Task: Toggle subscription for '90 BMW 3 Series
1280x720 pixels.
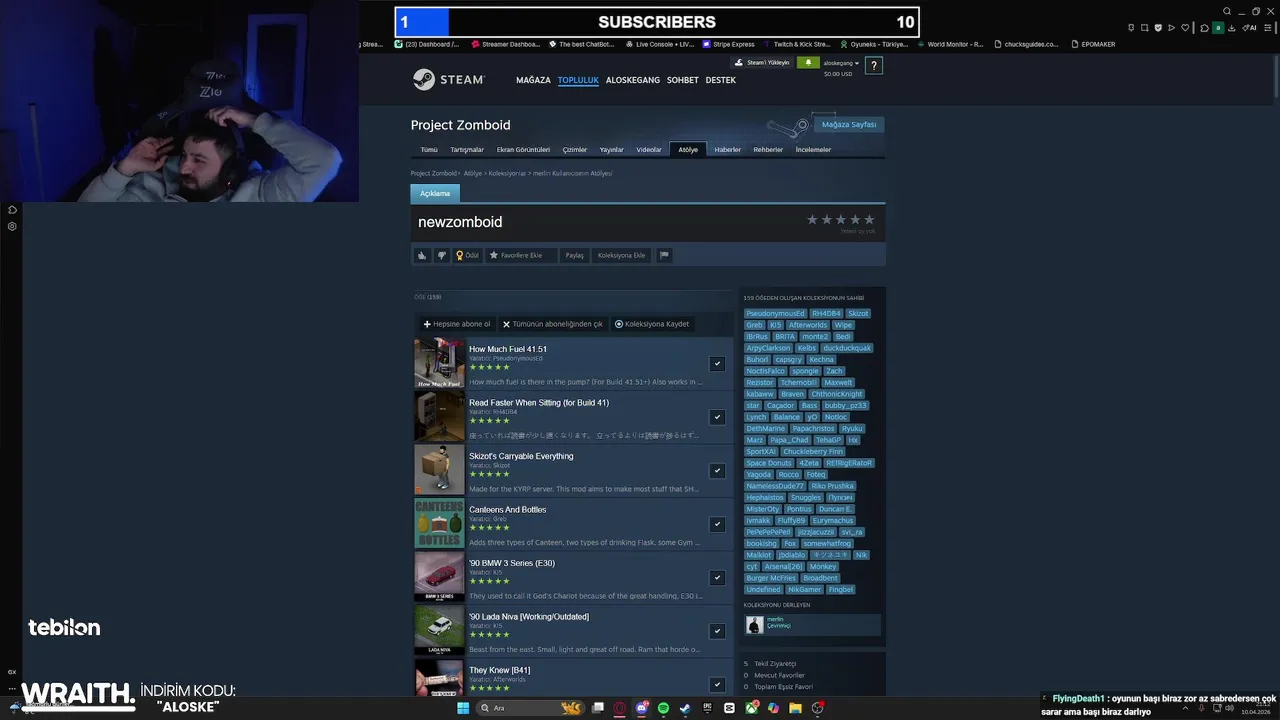Action: 717,577
